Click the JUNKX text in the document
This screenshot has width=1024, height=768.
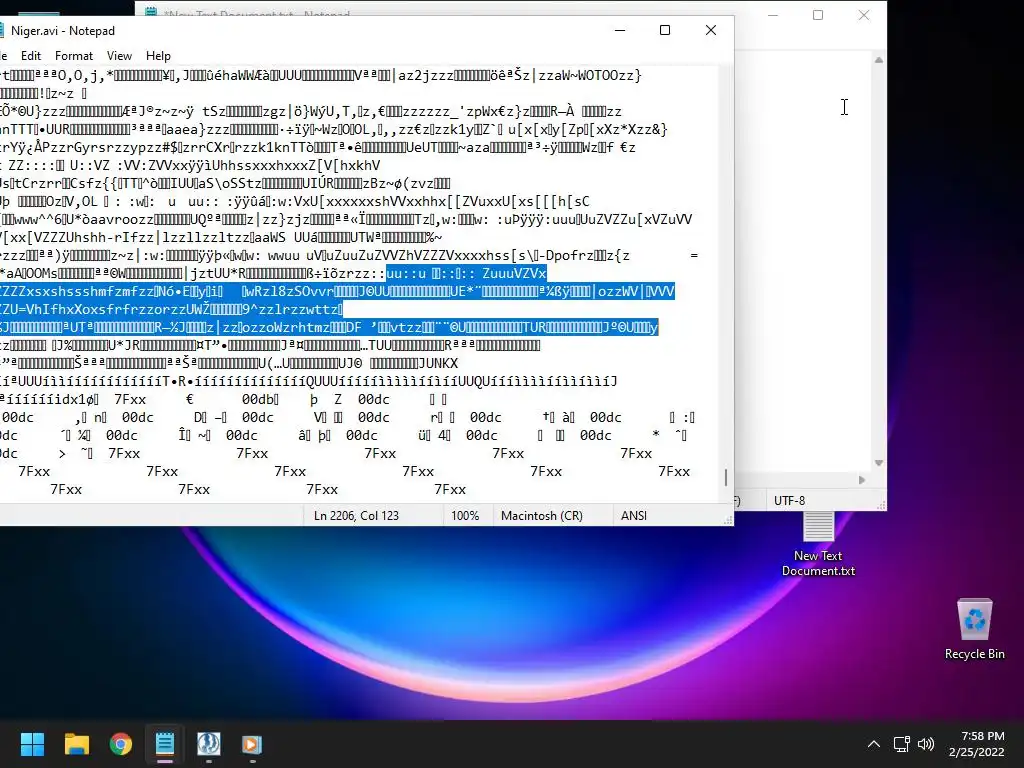(438, 363)
